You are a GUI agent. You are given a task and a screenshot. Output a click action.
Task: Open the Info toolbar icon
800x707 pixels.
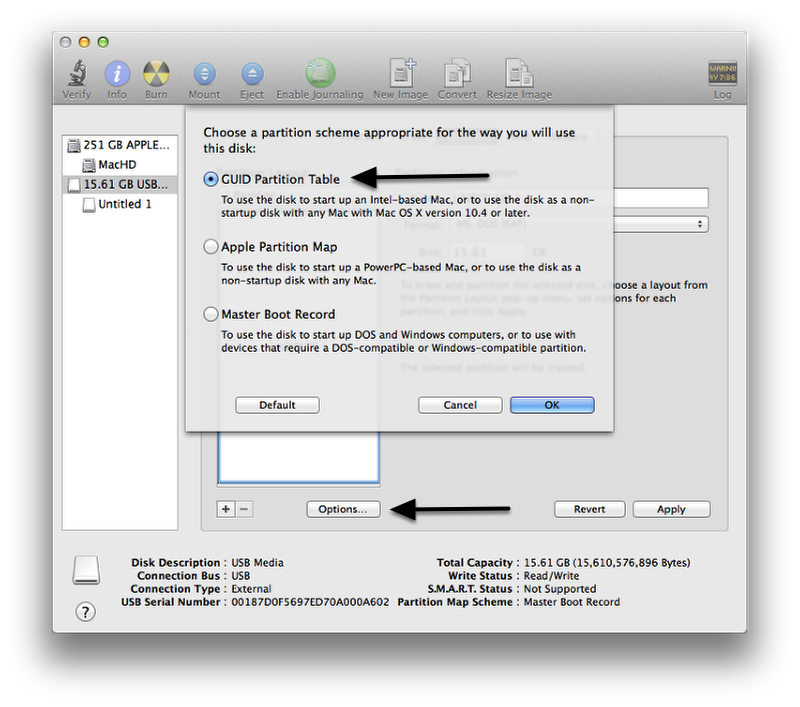[117, 74]
